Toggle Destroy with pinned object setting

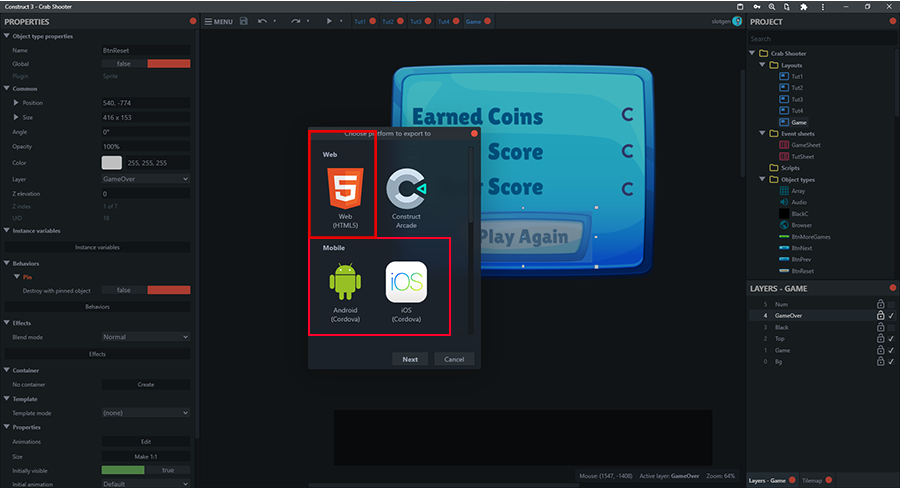pyautogui.click(x=146, y=290)
